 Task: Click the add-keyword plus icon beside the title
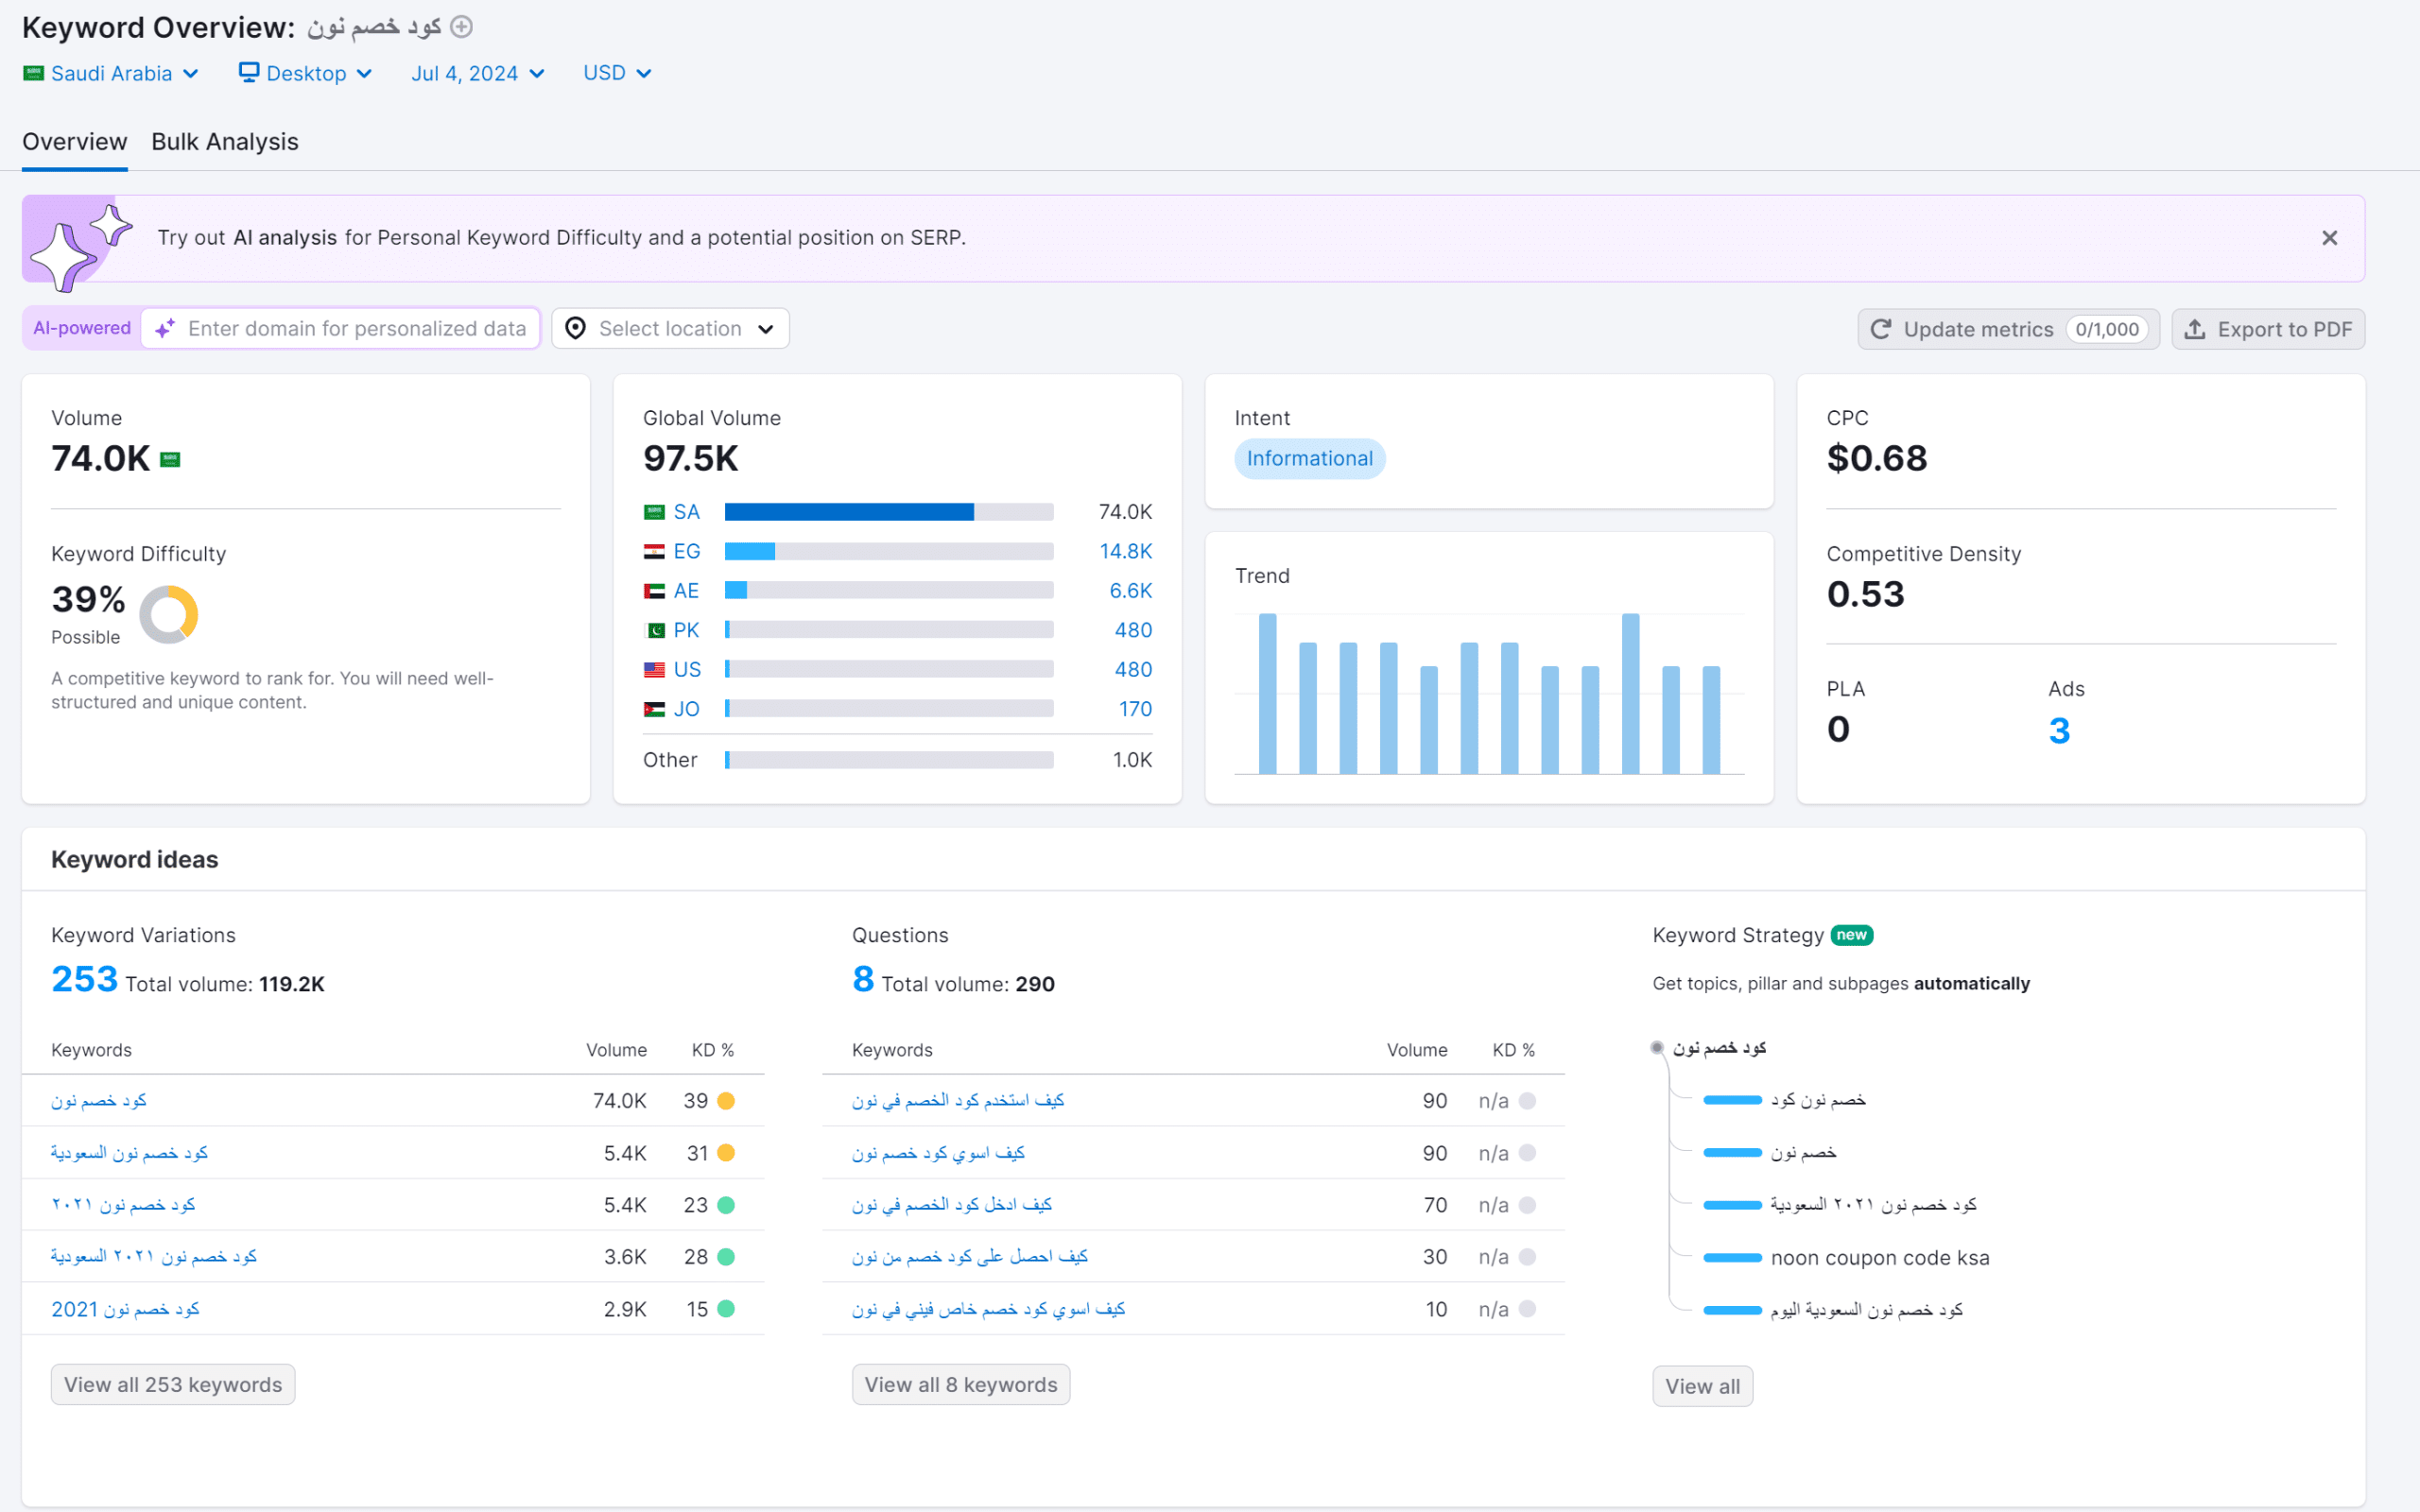tap(461, 27)
